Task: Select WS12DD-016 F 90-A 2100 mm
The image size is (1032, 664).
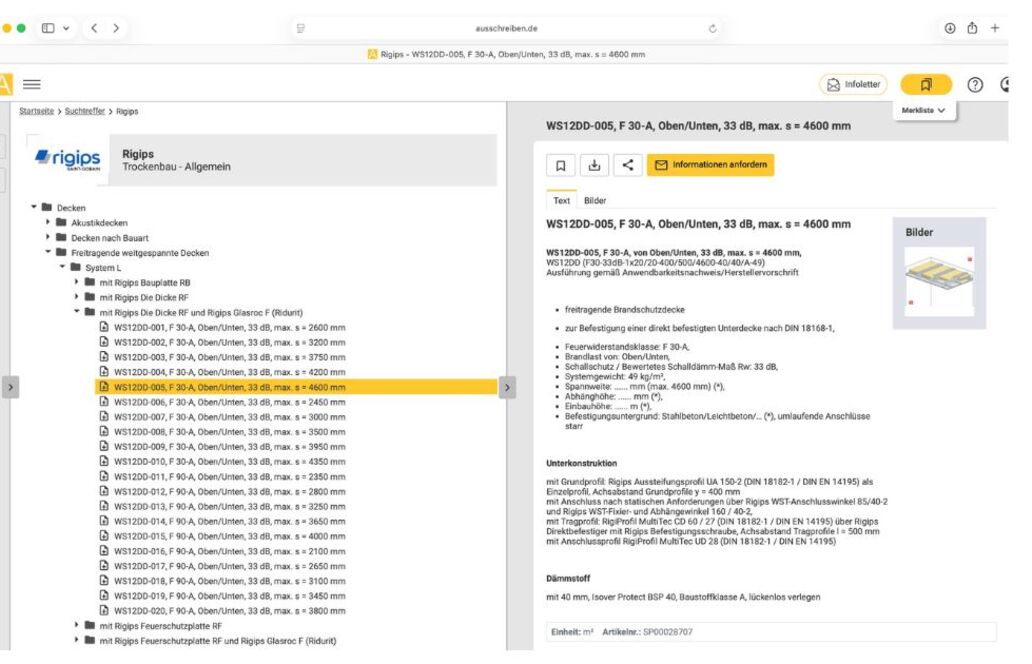Action: pos(230,551)
